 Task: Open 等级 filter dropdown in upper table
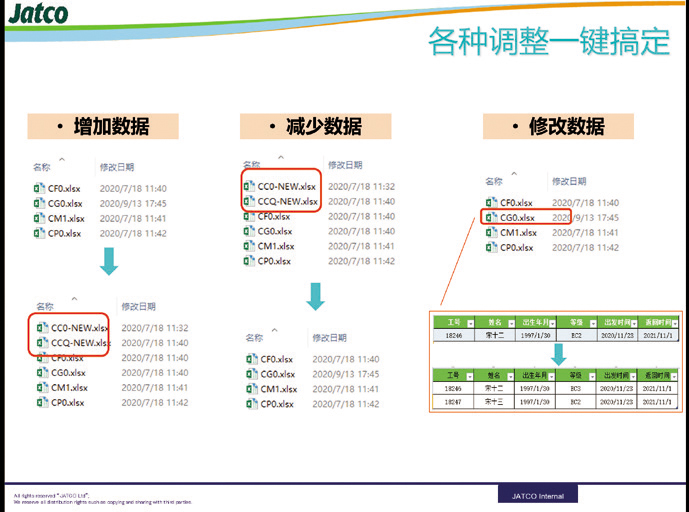tap(592, 323)
